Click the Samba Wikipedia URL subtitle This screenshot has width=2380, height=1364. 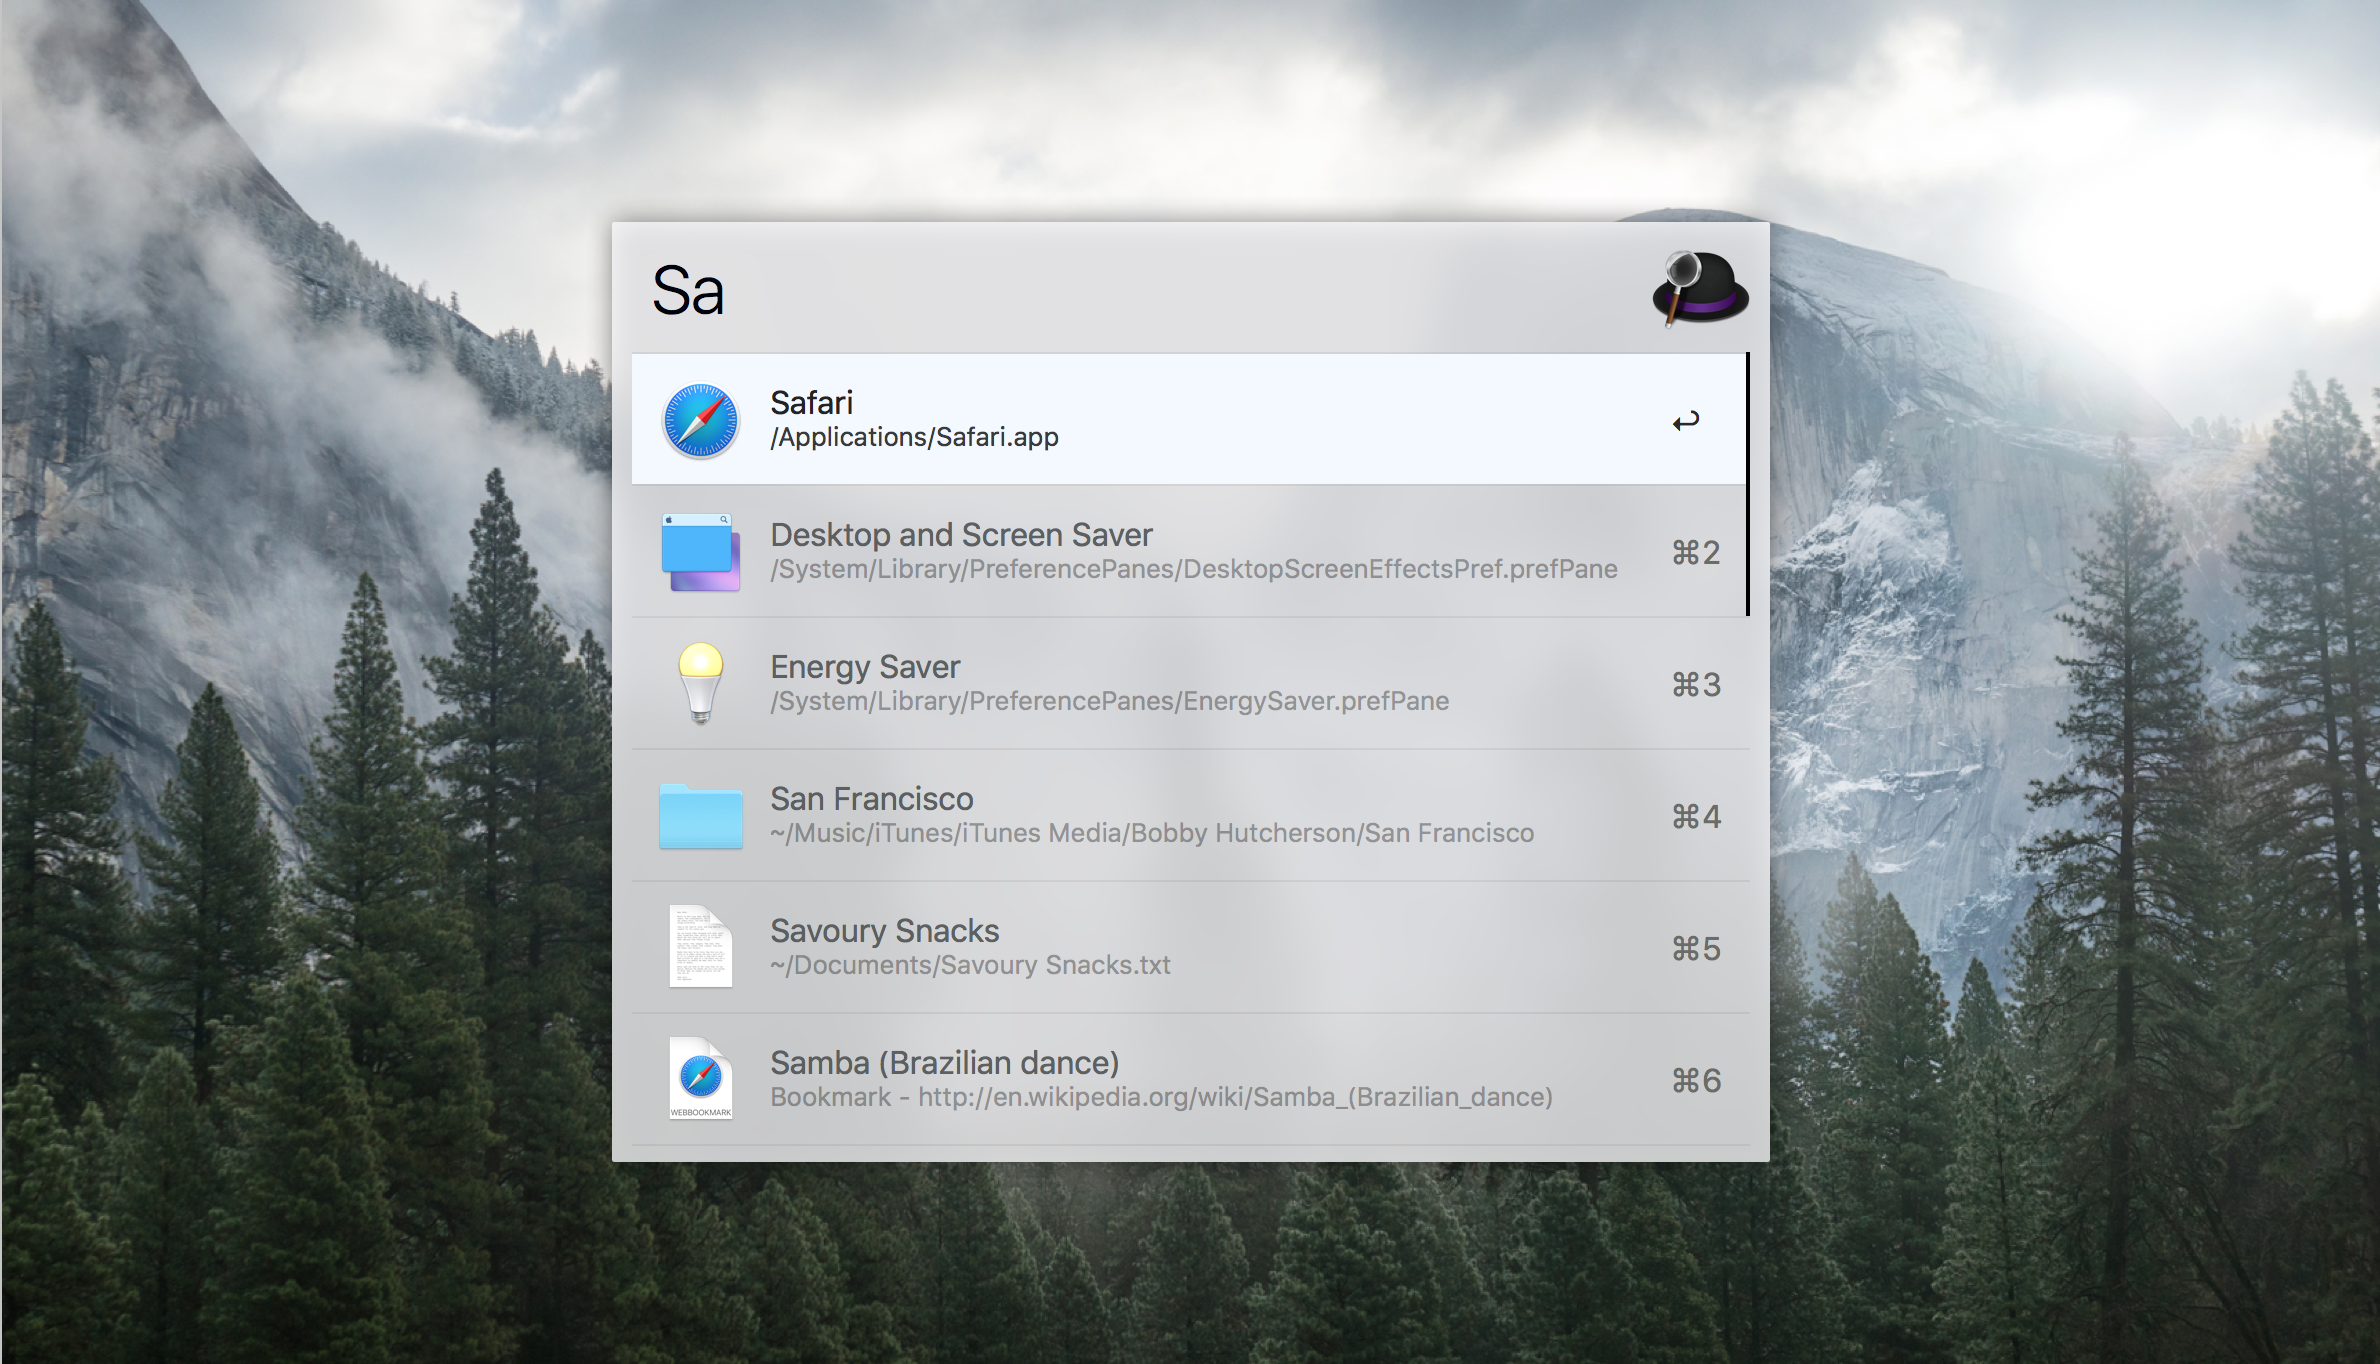1160,1097
